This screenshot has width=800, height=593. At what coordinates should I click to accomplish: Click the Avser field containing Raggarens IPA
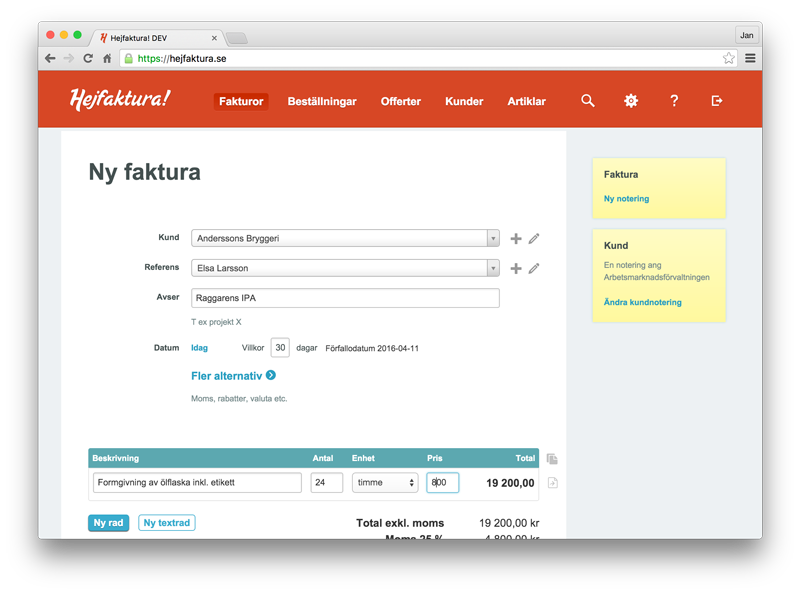[345, 298]
